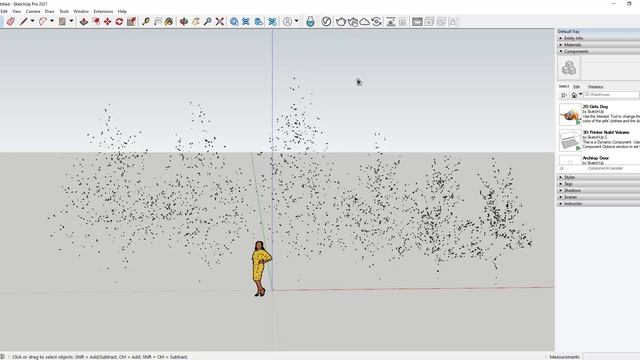Expand the Scenes panel

pos(598,197)
